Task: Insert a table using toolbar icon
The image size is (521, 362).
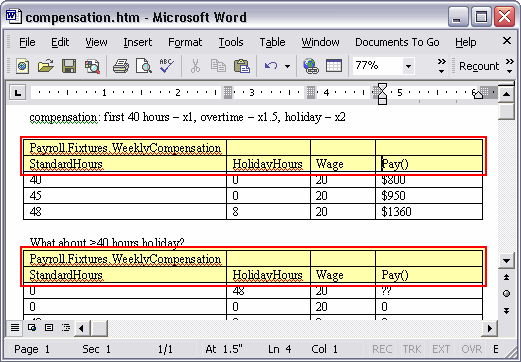Action: [x=334, y=66]
